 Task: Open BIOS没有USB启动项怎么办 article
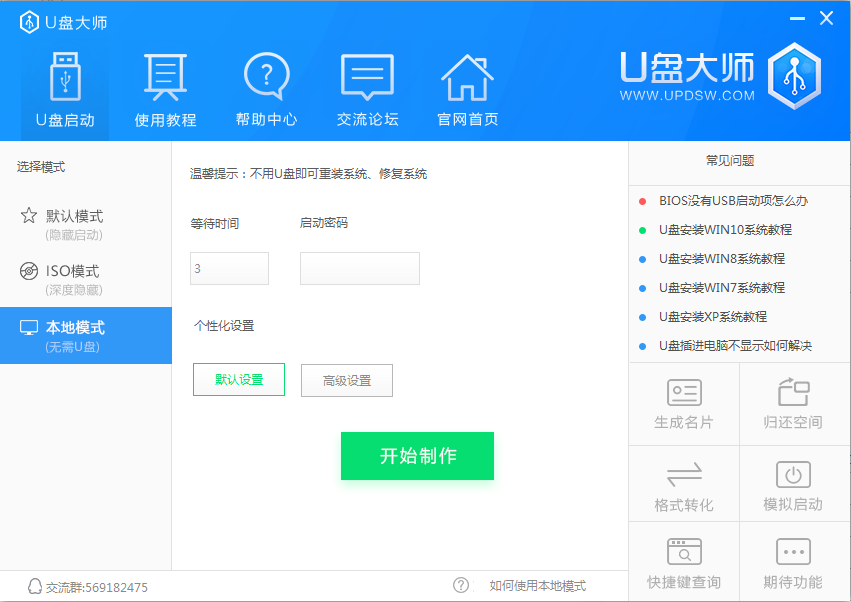point(733,201)
